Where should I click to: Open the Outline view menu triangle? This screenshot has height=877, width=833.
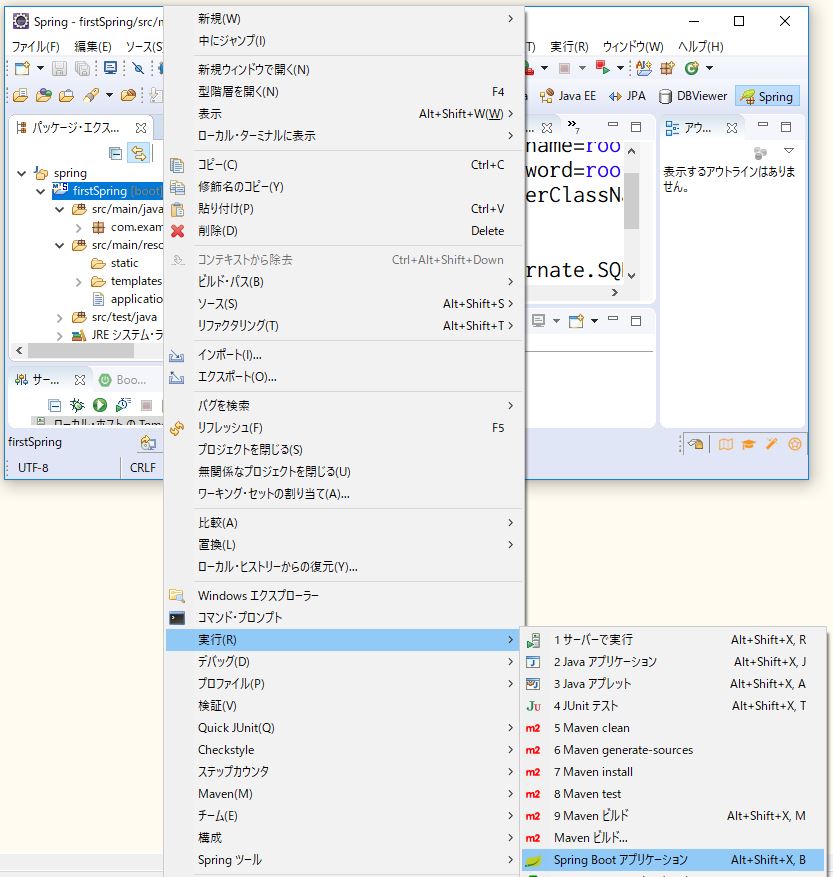tap(789, 151)
